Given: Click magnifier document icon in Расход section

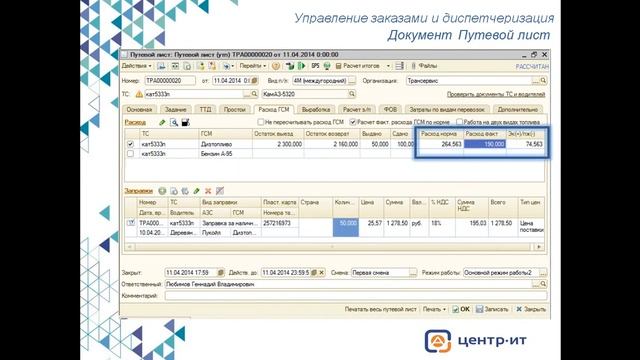Looking at the screenshot, I should tap(174, 122).
